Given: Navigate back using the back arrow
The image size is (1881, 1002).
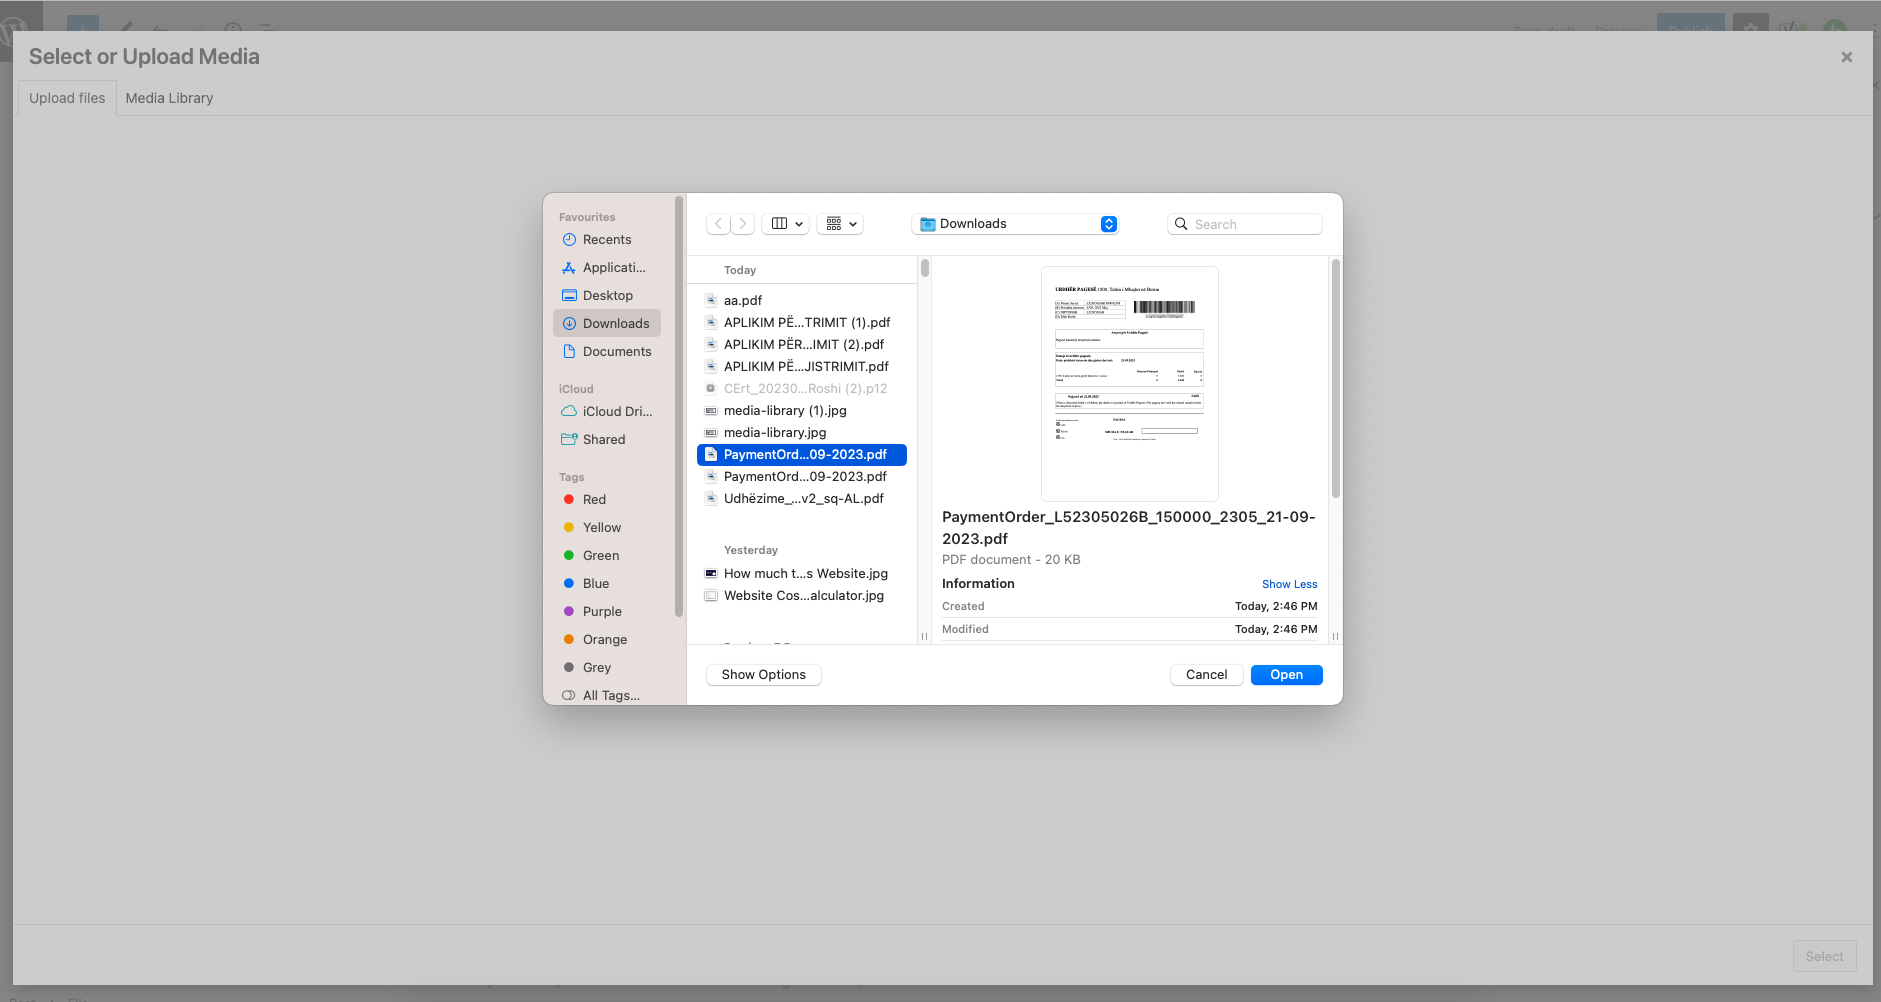Looking at the screenshot, I should click(719, 223).
